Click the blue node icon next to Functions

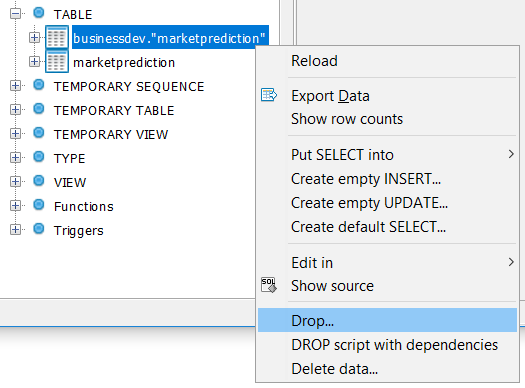point(39,205)
